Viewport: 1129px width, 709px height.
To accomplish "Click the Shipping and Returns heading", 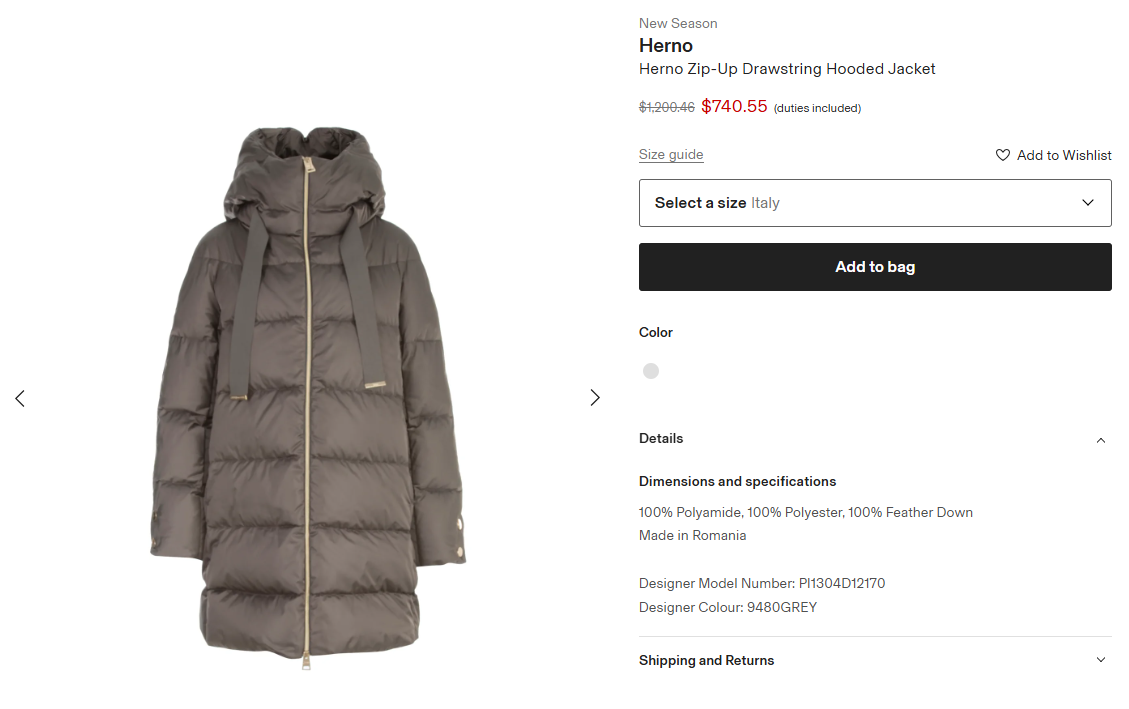I will (x=706, y=661).
